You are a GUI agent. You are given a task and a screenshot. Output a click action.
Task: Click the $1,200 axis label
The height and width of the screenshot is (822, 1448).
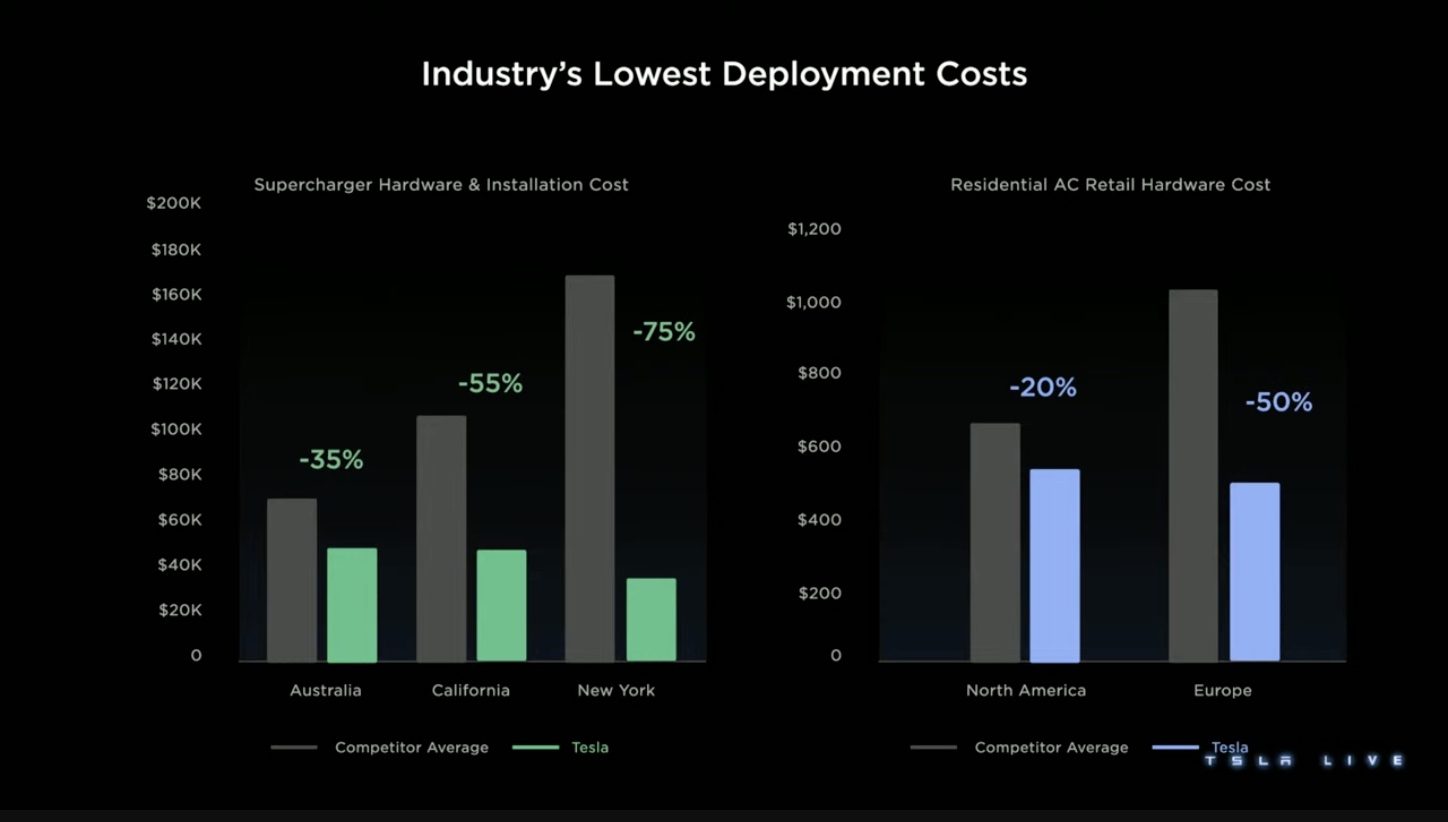(x=814, y=229)
